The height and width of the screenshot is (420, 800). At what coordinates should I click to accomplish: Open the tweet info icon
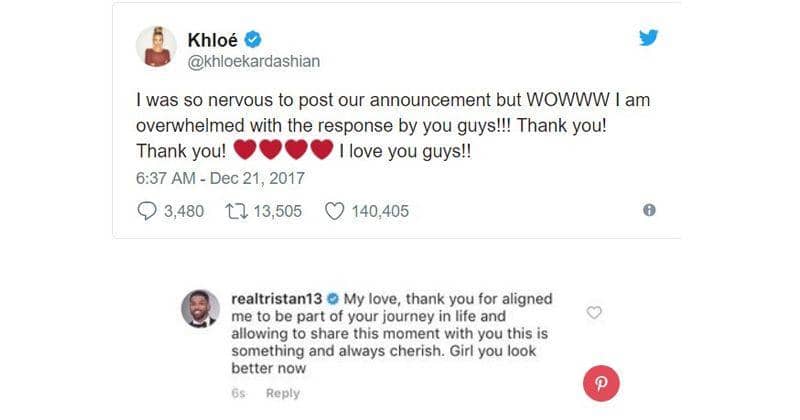point(649,211)
